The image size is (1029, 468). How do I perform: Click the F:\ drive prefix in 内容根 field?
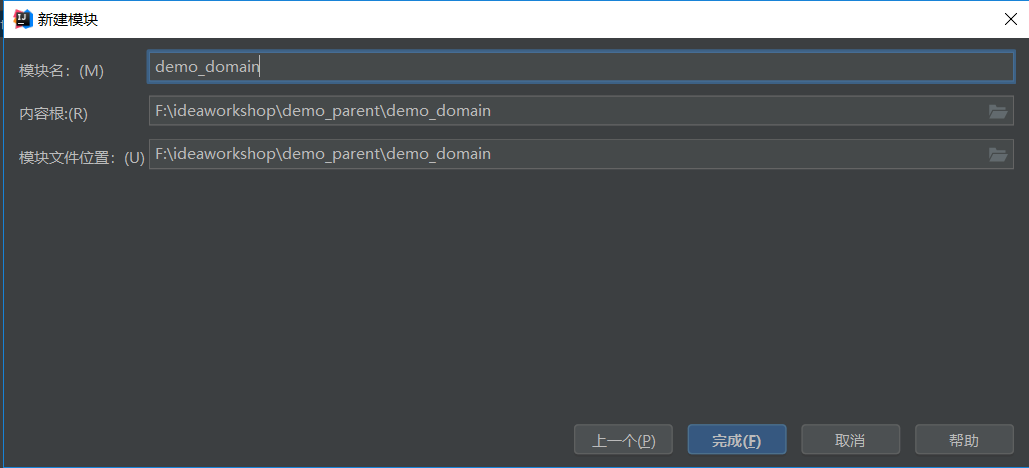[162, 111]
